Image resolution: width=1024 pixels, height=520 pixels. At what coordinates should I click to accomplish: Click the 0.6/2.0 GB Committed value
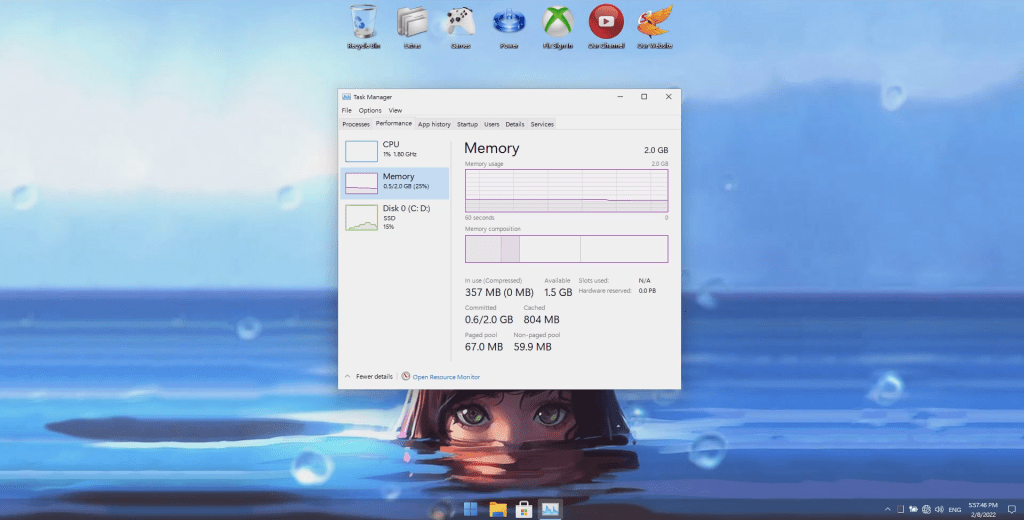point(489,320)
